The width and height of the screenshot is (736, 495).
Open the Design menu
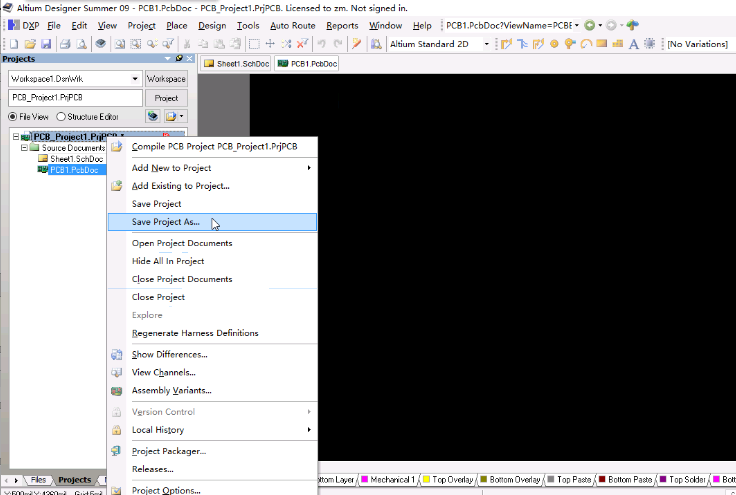coord(212,25)
